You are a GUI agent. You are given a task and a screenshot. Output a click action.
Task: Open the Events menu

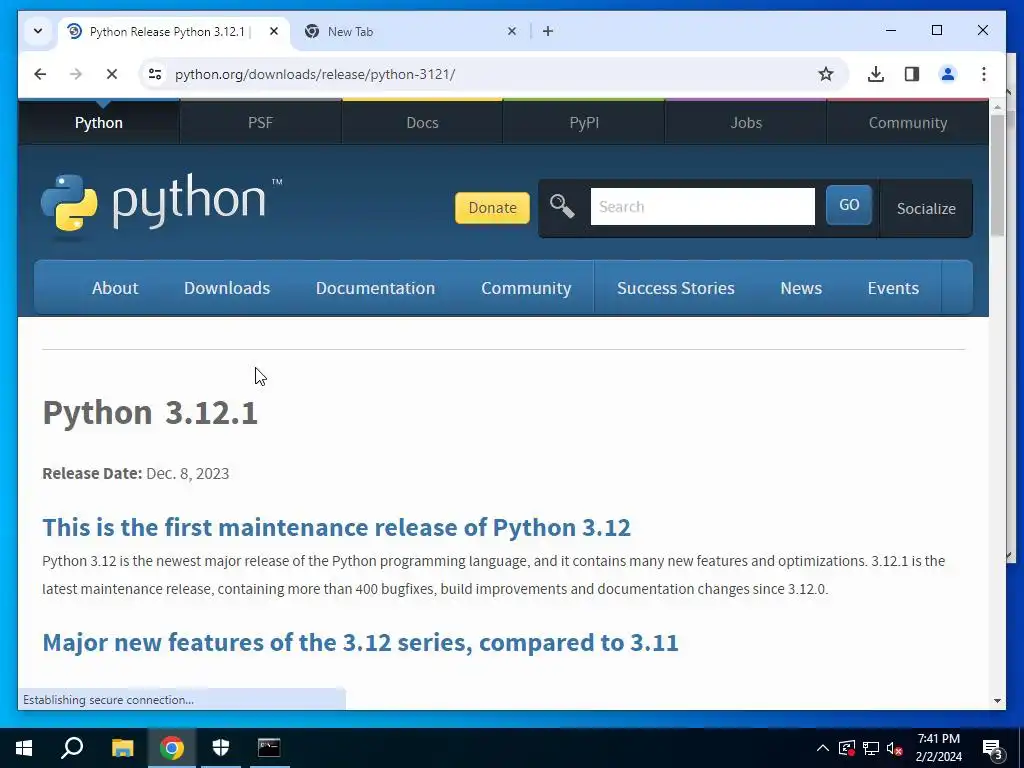(x=893, y=288)
